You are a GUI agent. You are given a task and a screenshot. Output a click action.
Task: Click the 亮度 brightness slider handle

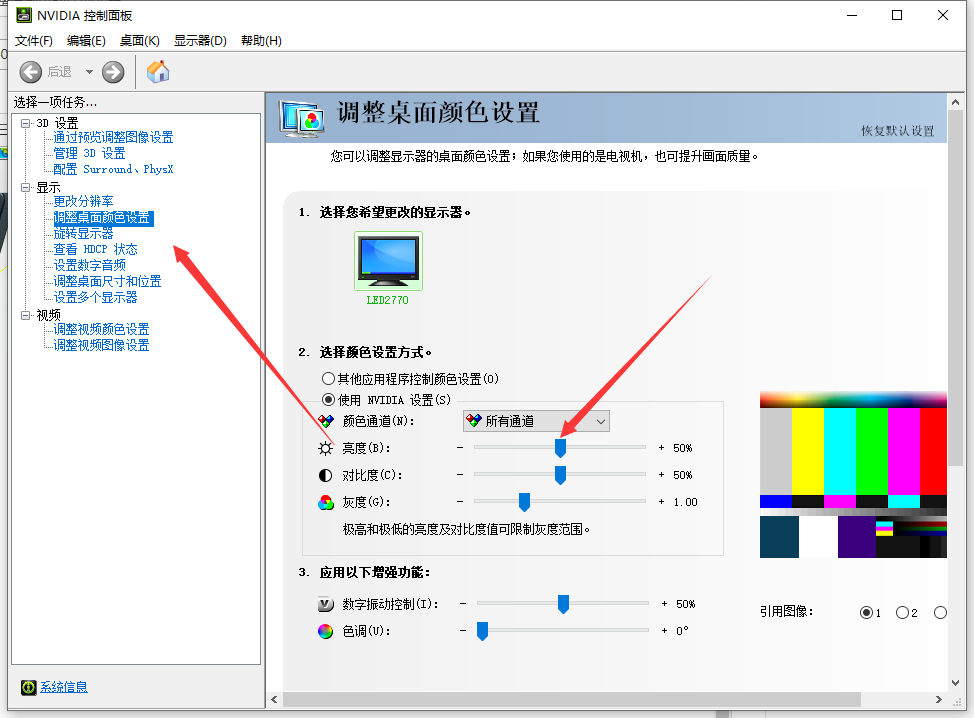(x=560, y=448)
